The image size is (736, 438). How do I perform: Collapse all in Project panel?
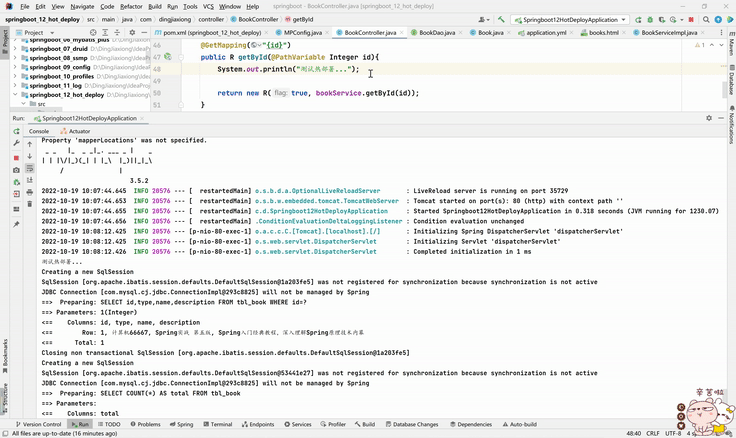117,32
